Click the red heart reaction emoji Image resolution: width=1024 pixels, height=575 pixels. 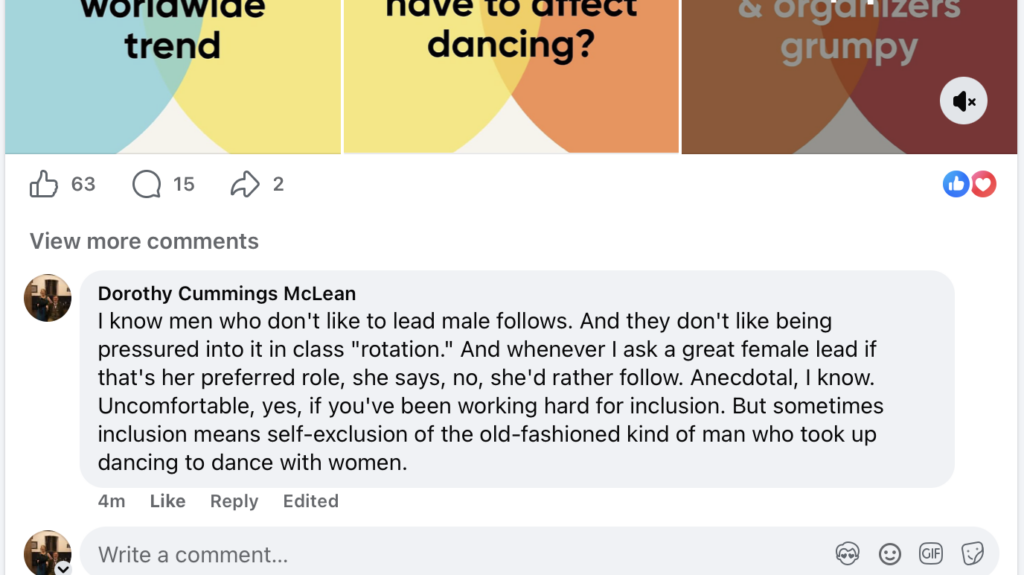pyautogui.click(x=984, y=184)
